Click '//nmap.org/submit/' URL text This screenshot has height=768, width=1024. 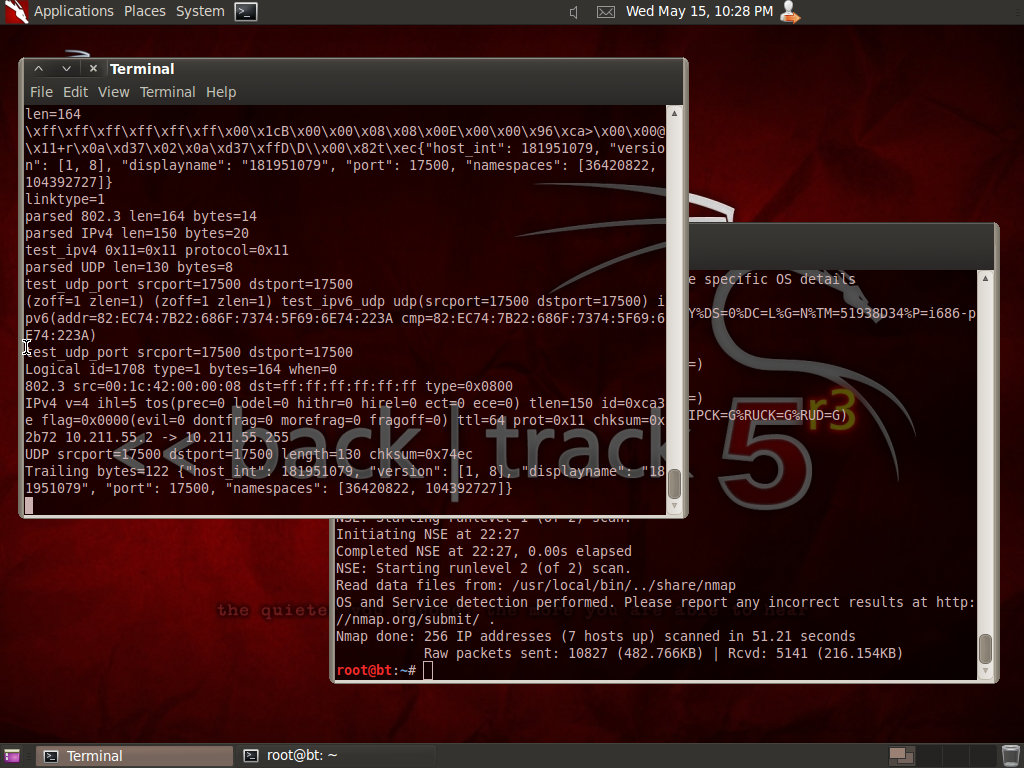[408, 619]
